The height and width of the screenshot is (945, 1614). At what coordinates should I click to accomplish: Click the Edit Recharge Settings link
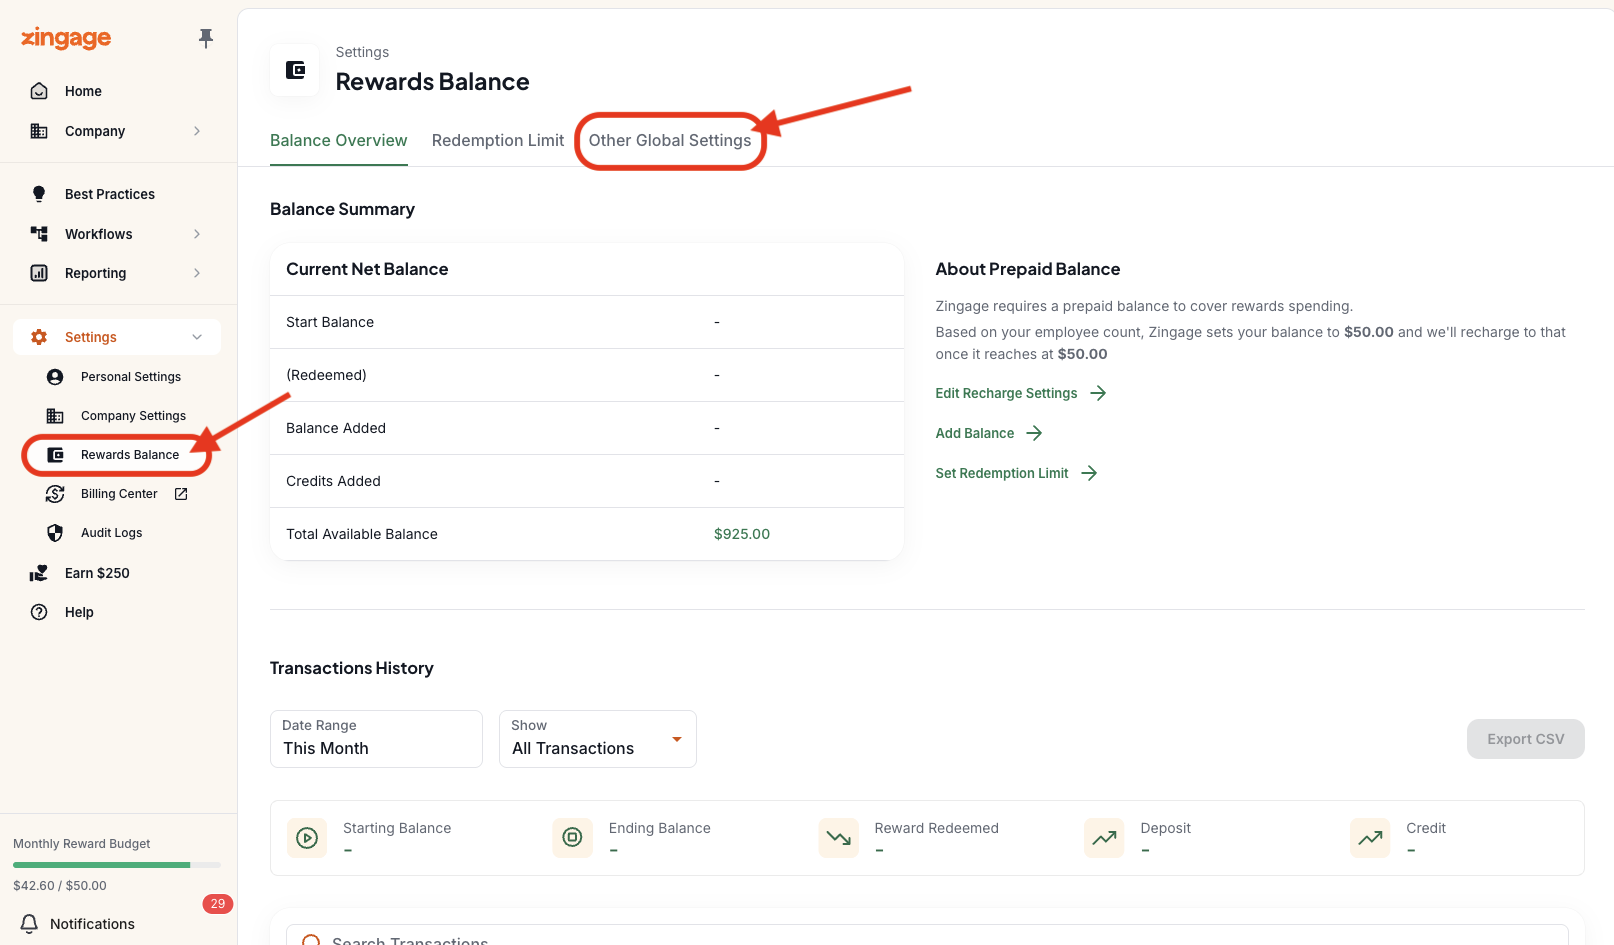pyautogui.click(x=1006, y=393)
